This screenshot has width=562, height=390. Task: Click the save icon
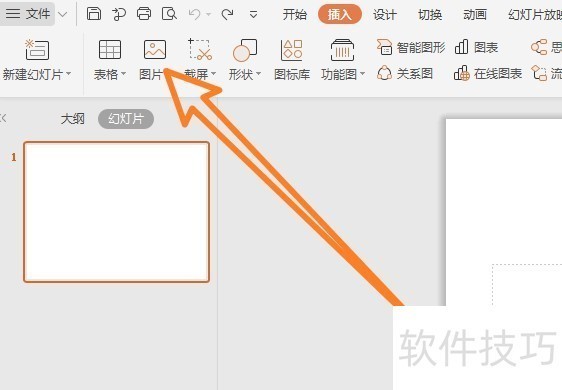(94, 14)
